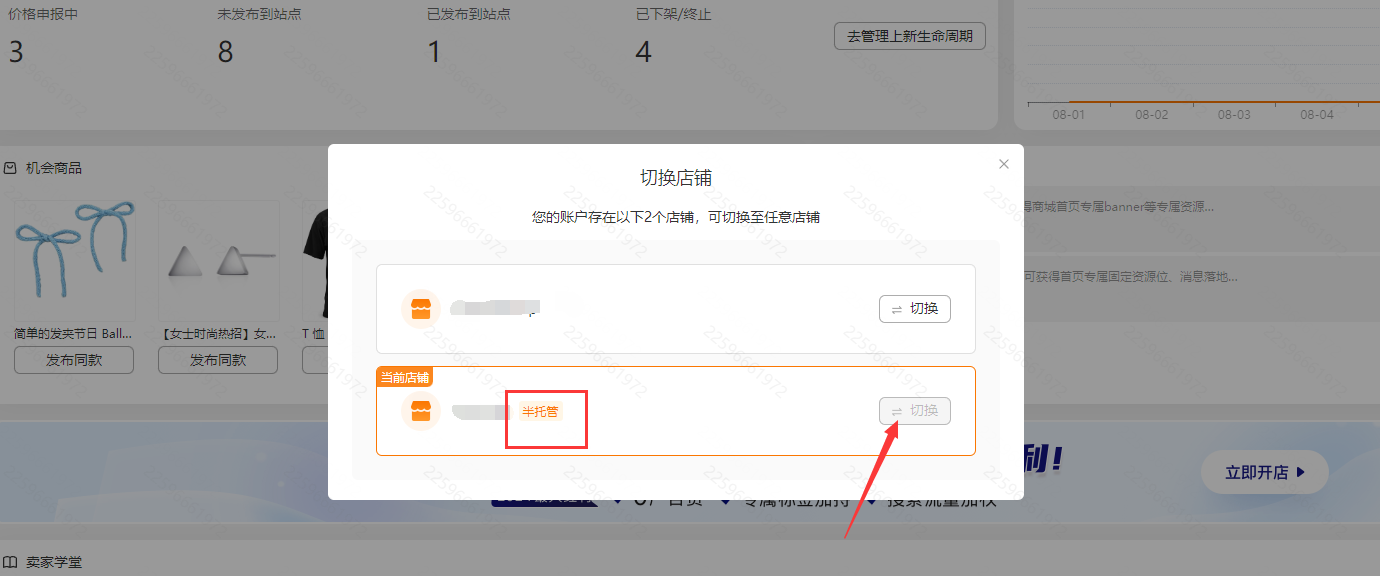Click the current store's orange shop icon

[x=420, y=411]
